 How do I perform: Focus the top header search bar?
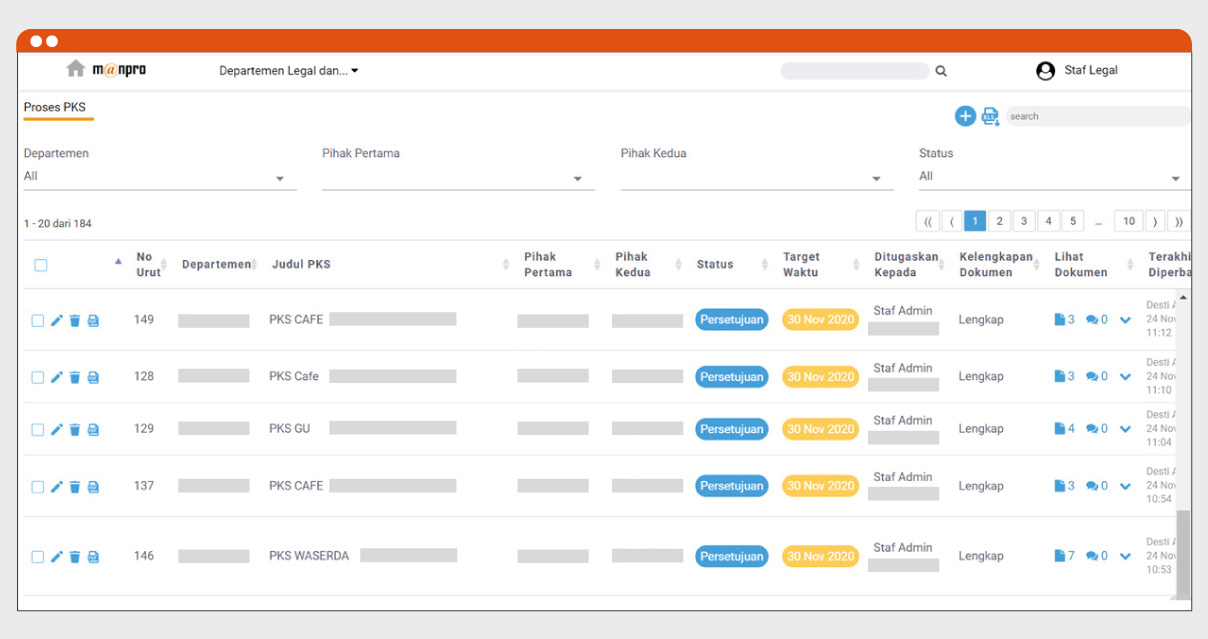tap(855, 71)
